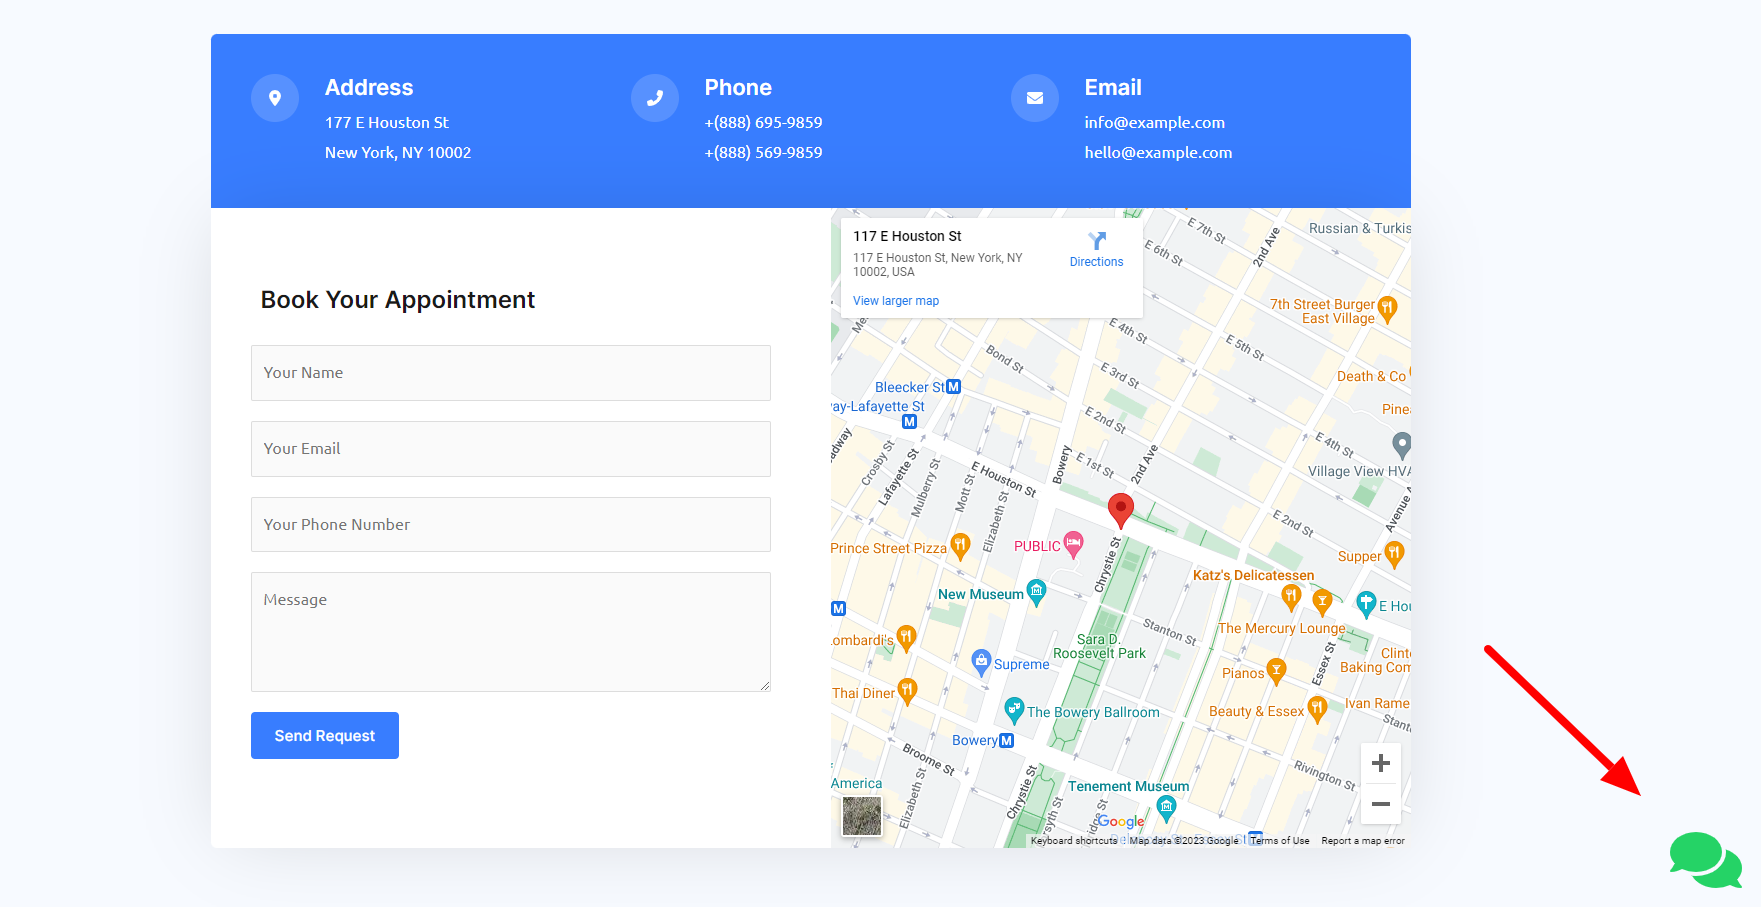Click the PUBLIC hotel pin

[x=1074, y=544]
